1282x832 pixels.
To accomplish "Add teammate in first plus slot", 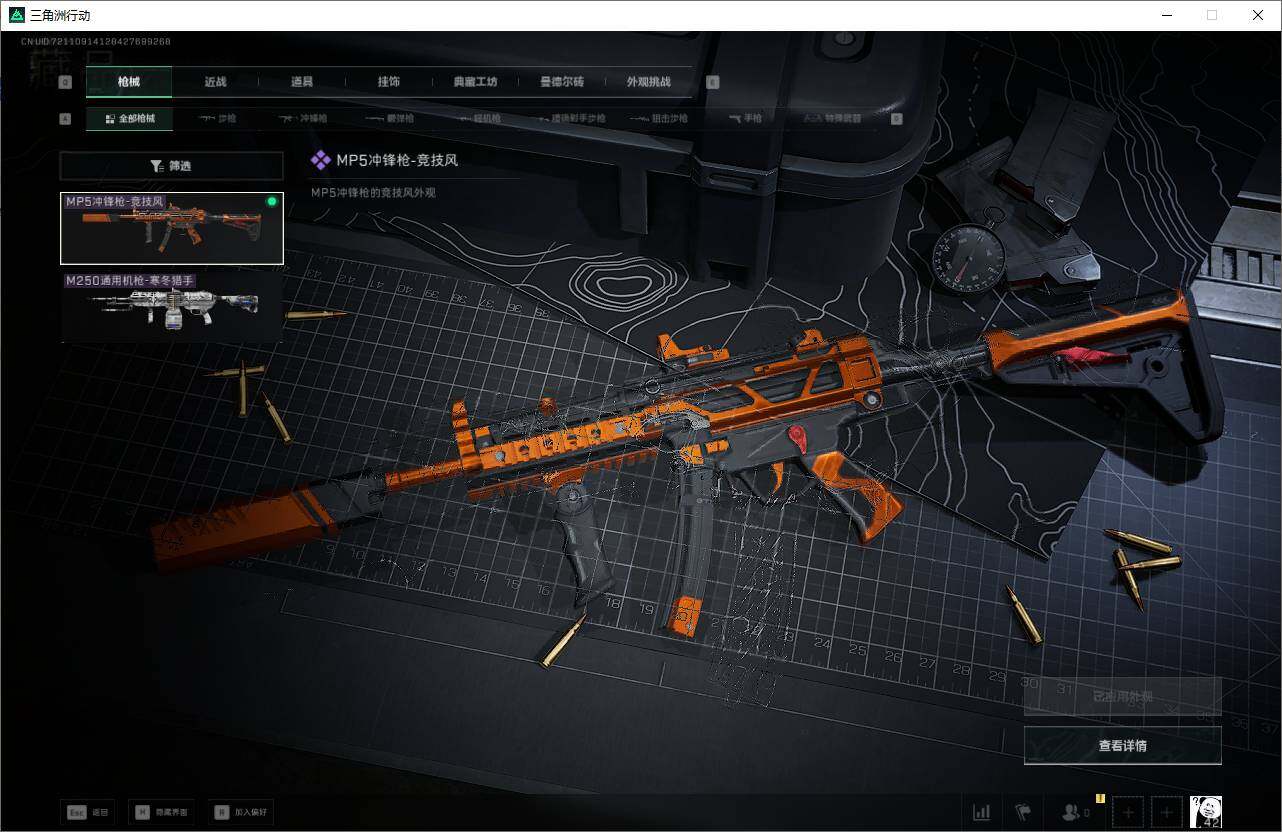I will click(x=1128, y=812).
